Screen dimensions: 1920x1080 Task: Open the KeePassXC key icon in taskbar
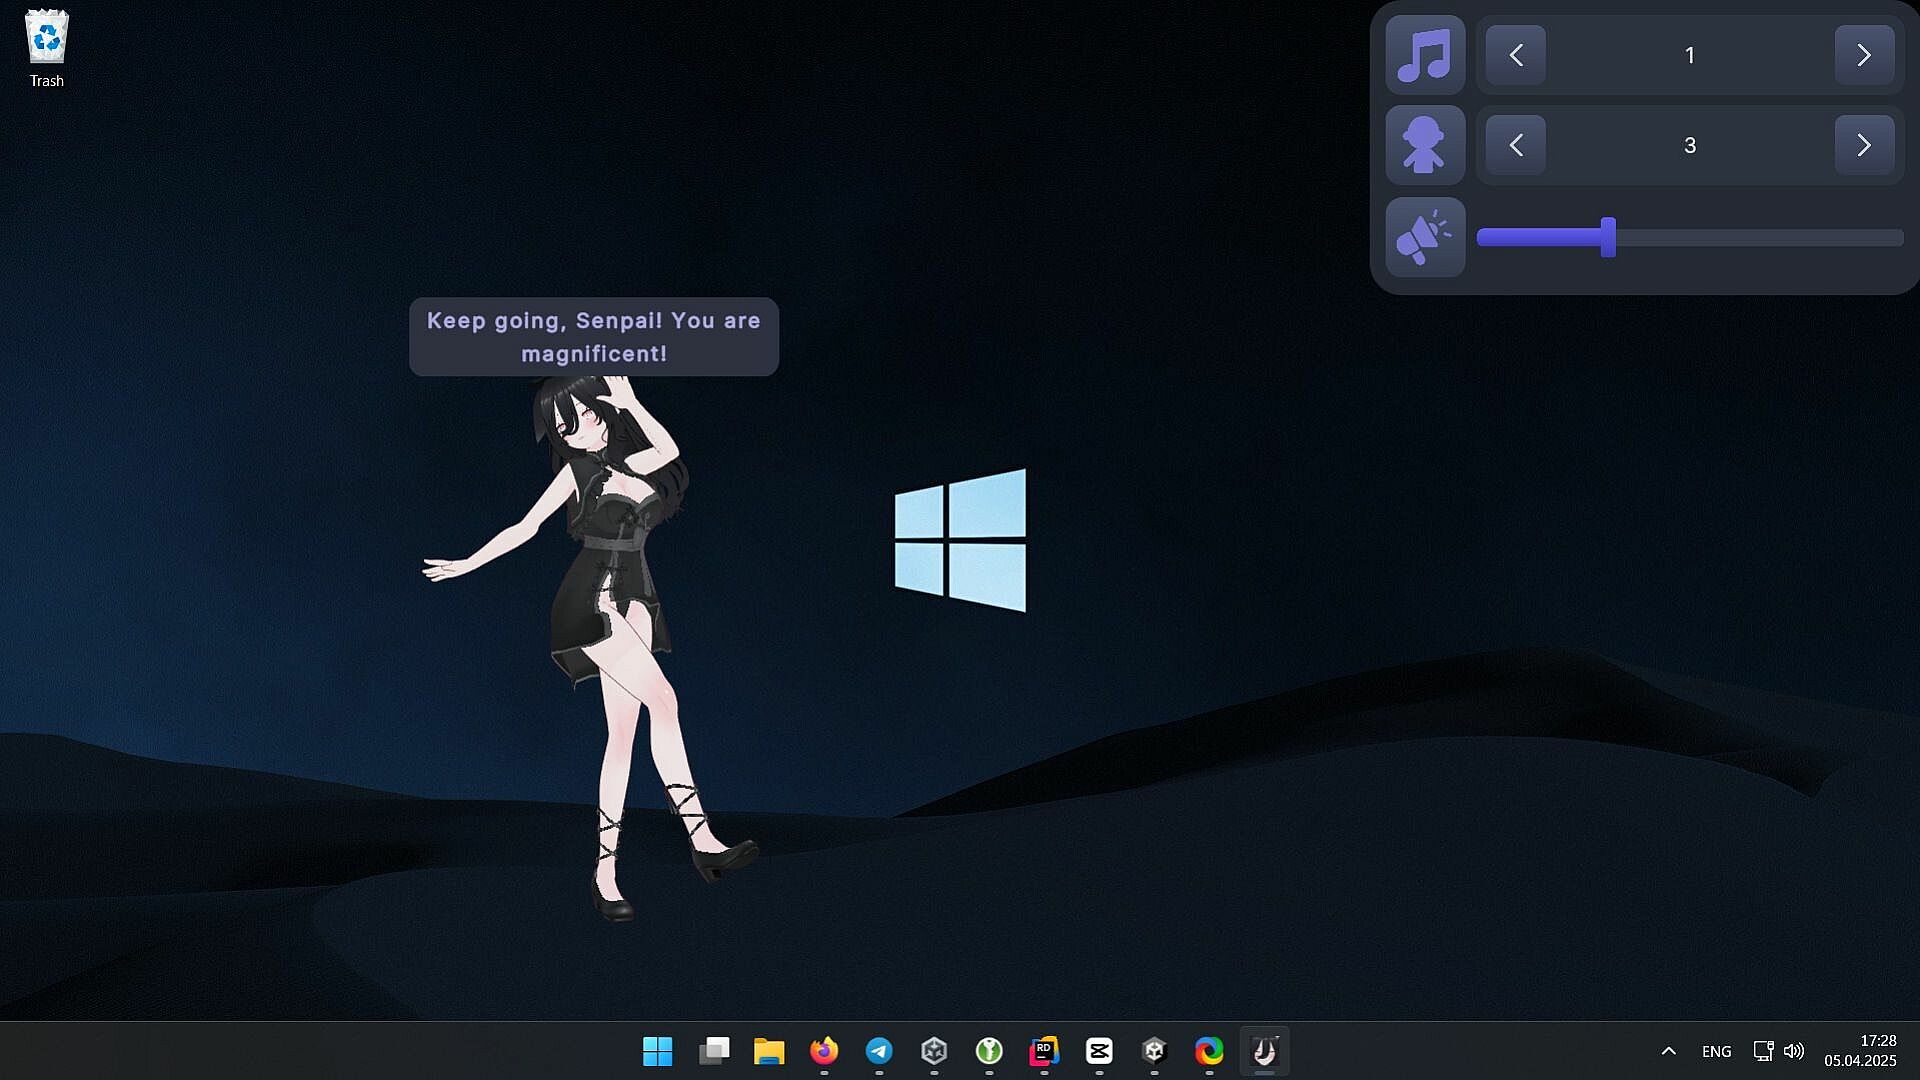(989, 1051)
